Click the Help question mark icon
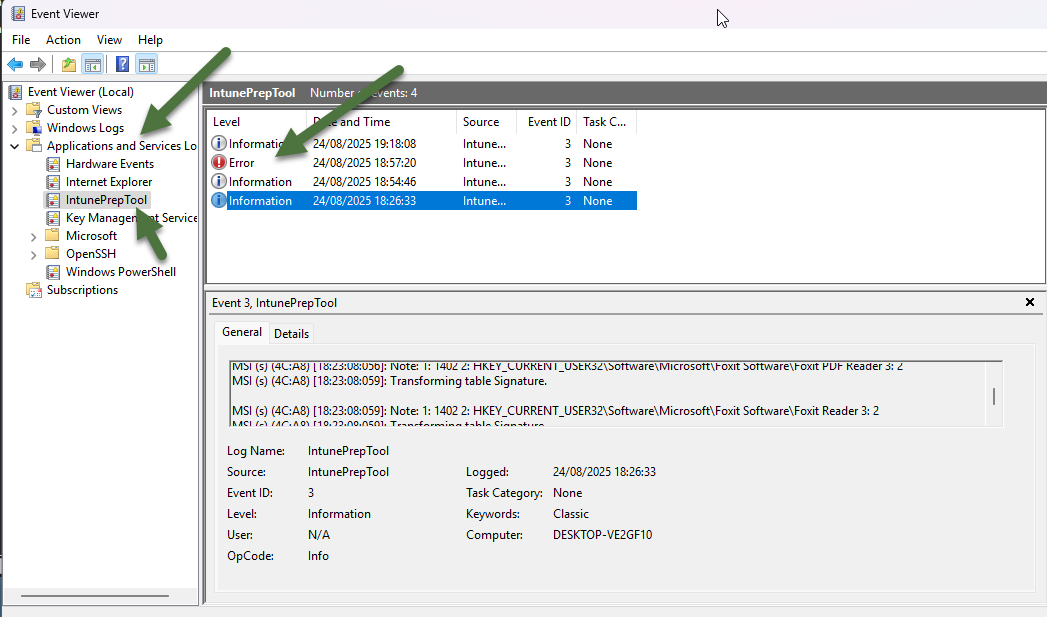Image resolution: width=1047 pixels, height=617 pixels. click(120, 63)
